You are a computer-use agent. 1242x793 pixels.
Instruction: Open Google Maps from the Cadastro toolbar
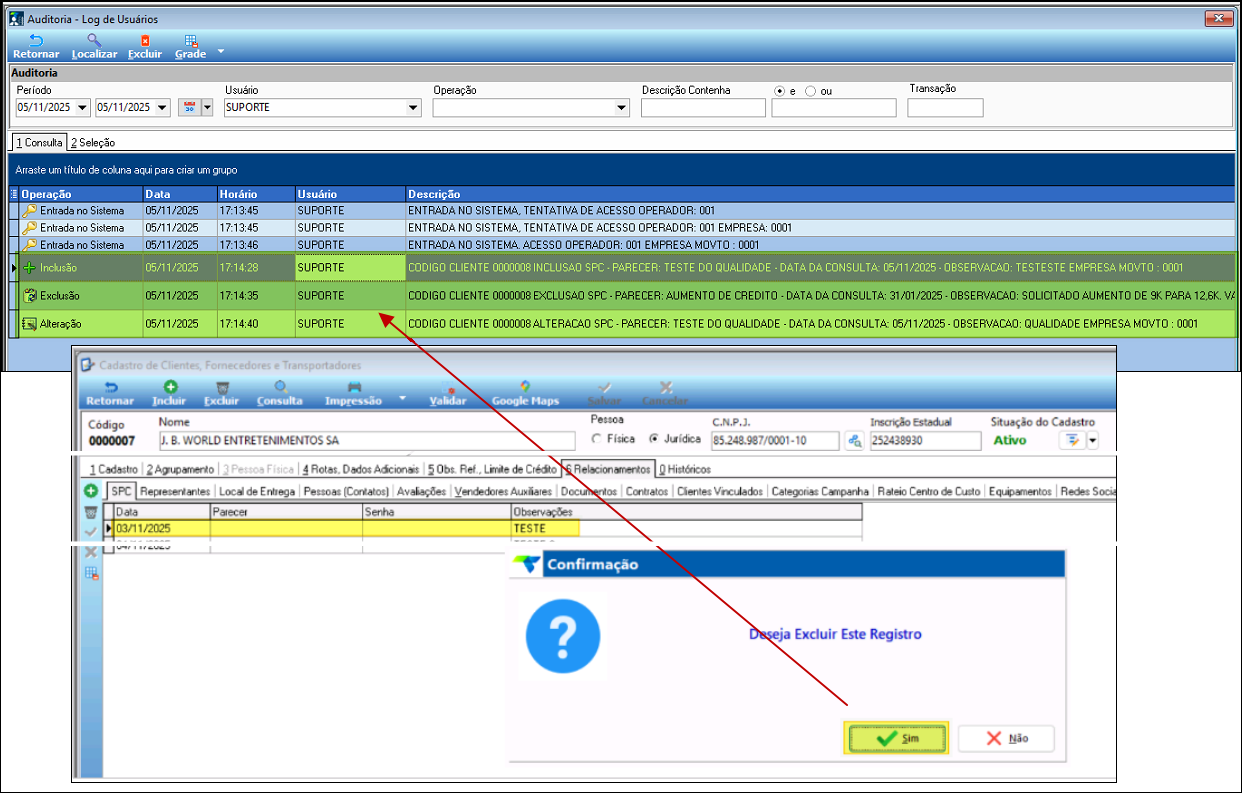(x=525, y=393)
